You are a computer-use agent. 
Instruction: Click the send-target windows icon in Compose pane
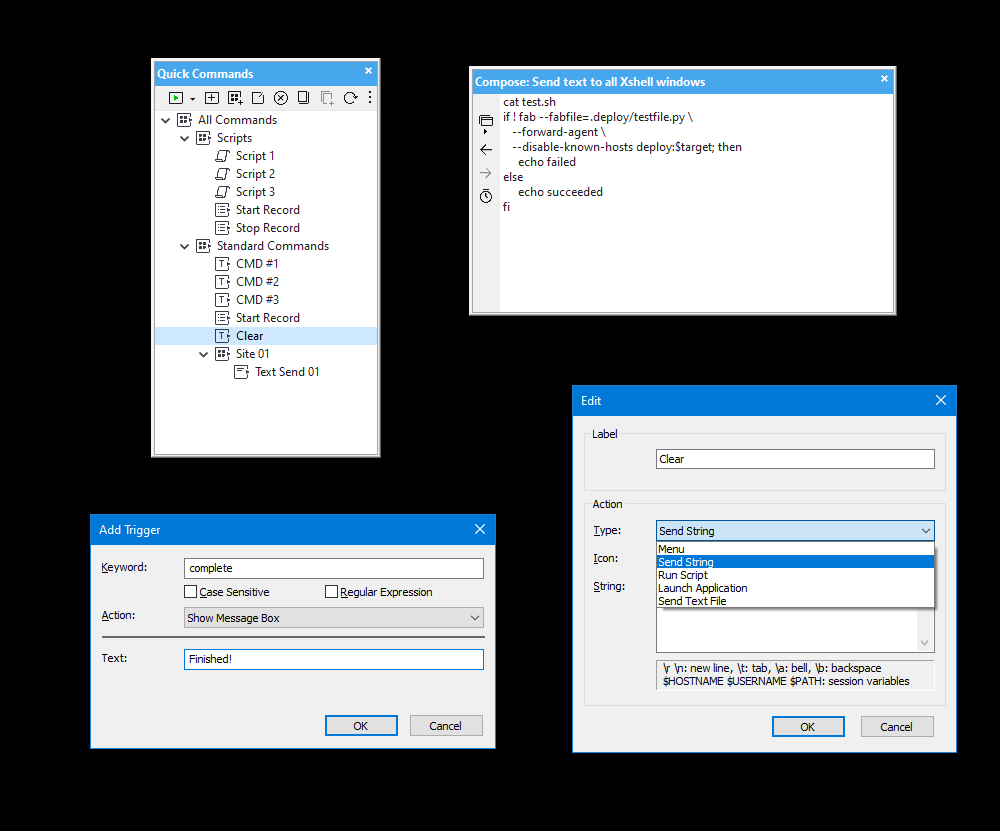pos(486,122)
